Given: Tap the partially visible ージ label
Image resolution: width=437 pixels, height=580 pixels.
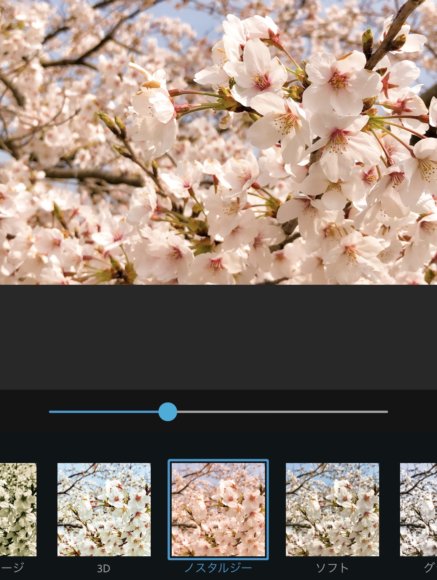Looking at the screenshot, I should pos(12,568).
